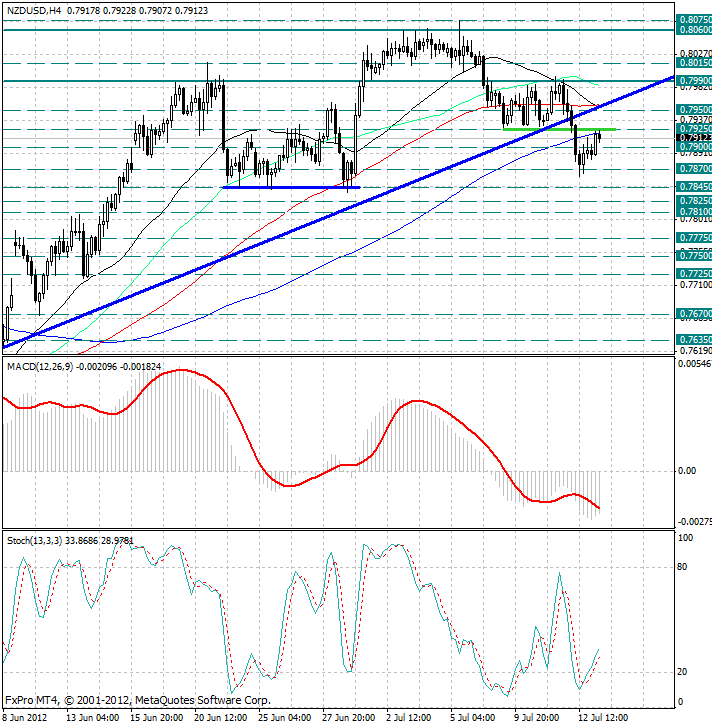Screen dimensions: 712x725
Task: Click the 8 Jun 2012 date label
Action: click(x=25, y=717)
